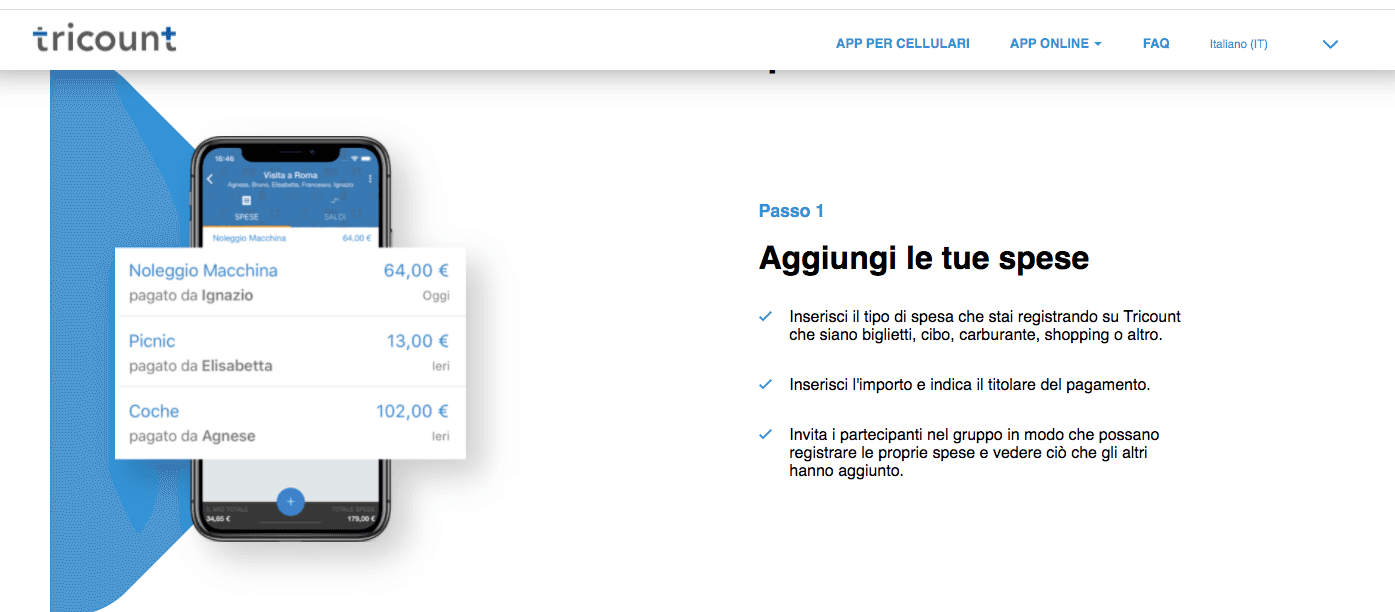Click checkmark beside 'Inserisci l'importo'
1395x612 pixels.
tap(766, 384)
